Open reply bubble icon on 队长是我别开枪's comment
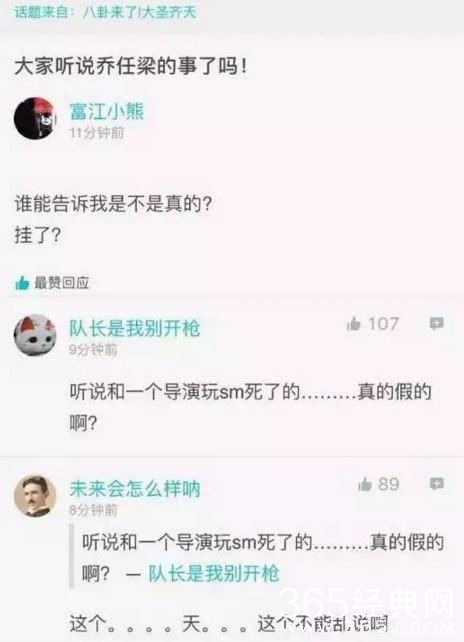The height and width of the screenshot is (642, 464). coord(437,324)
